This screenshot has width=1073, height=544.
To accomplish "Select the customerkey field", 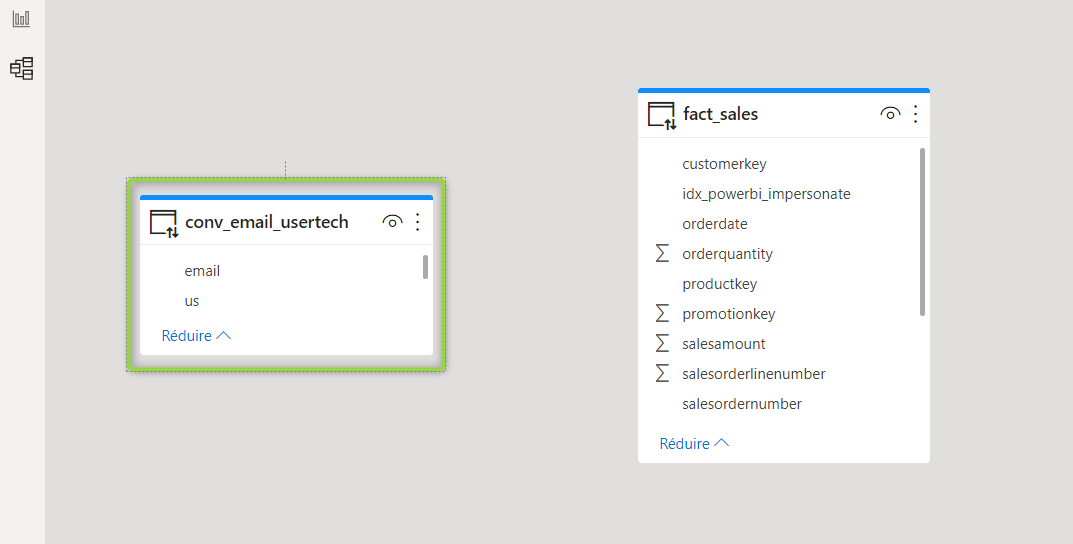I will (780, 164).
